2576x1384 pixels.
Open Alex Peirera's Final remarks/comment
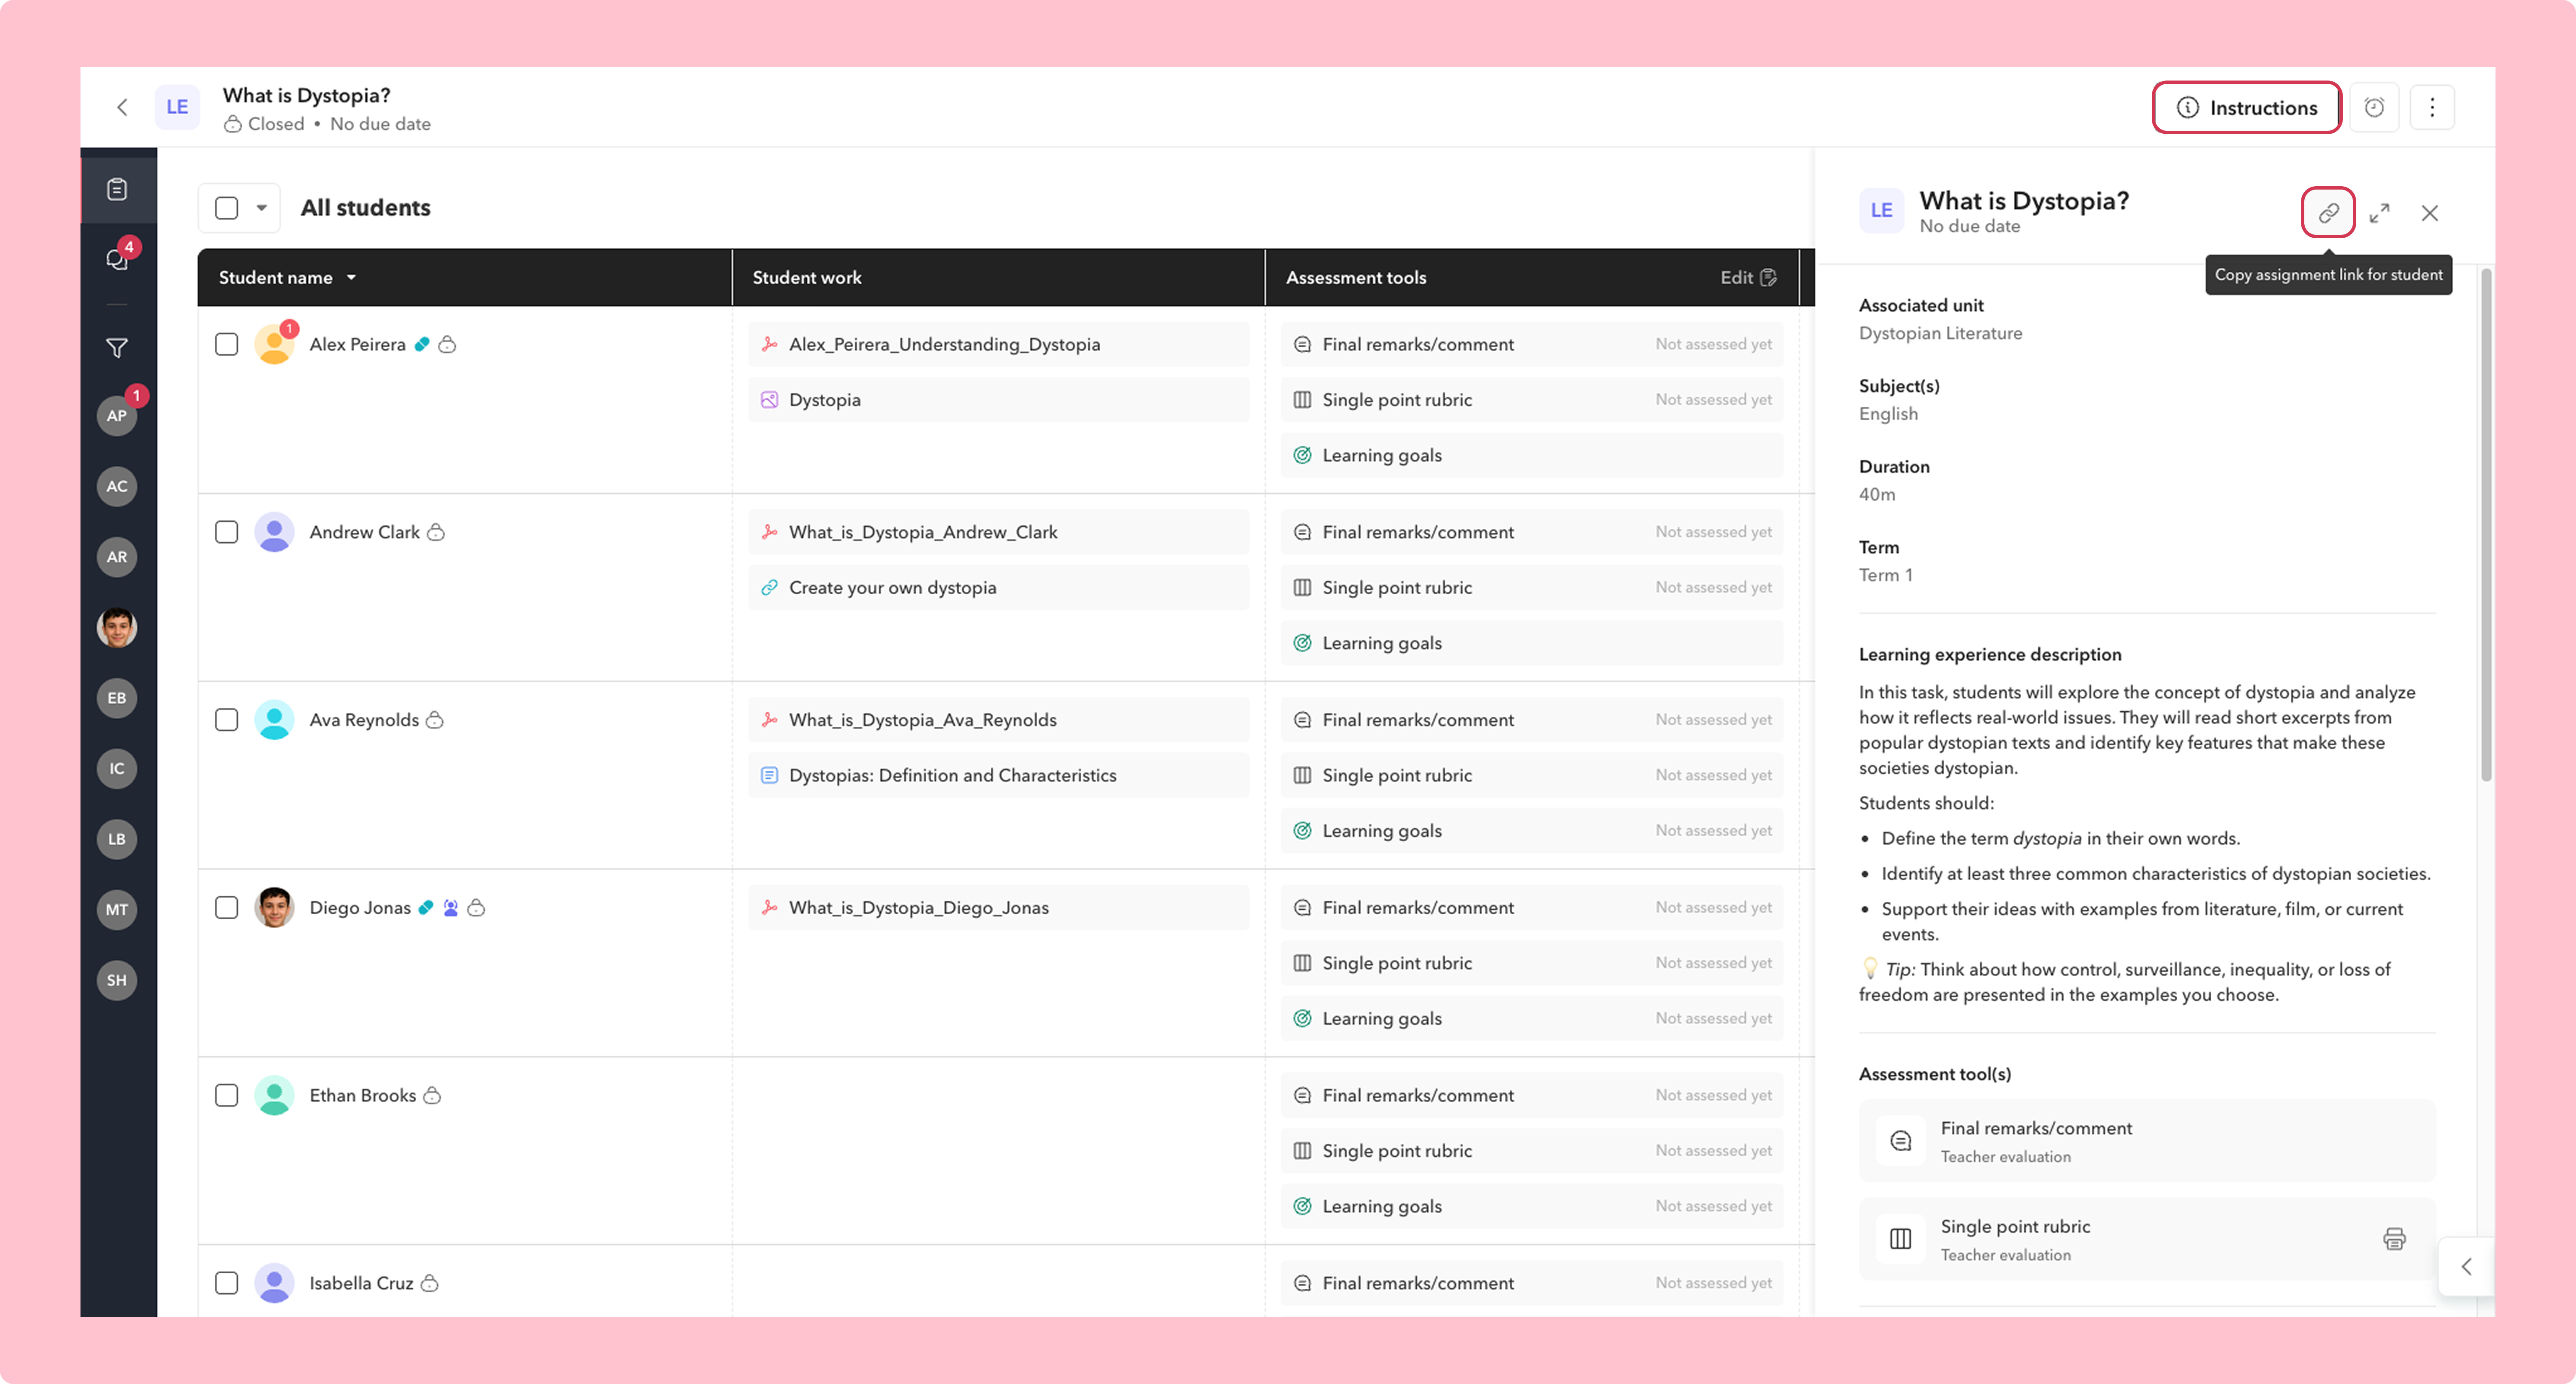(1532, 344)
